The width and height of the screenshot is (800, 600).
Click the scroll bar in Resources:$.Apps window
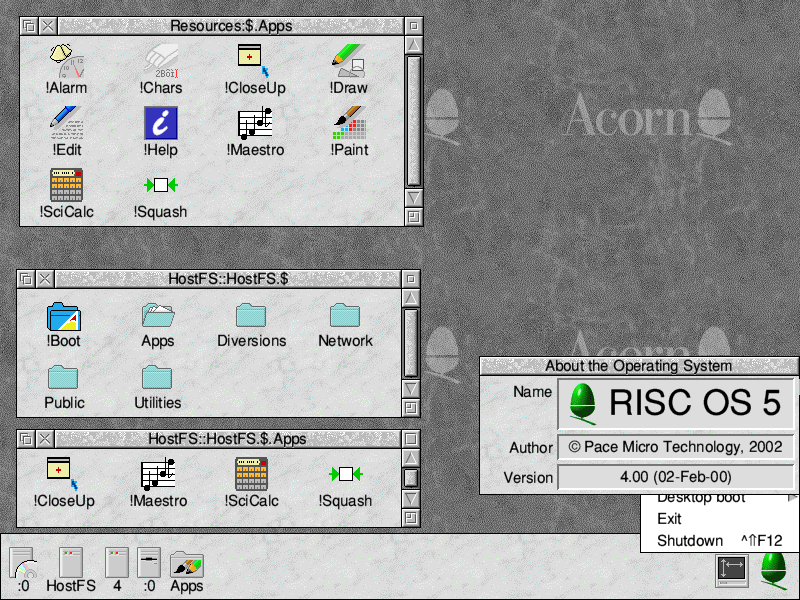click(x=414, y=121)
